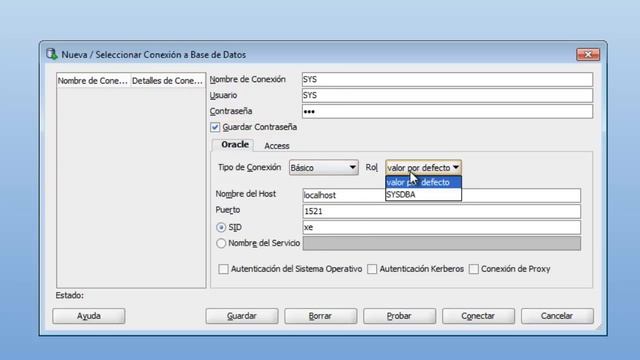
Task: Click the Ayuda button
Action: coord(89,316)
